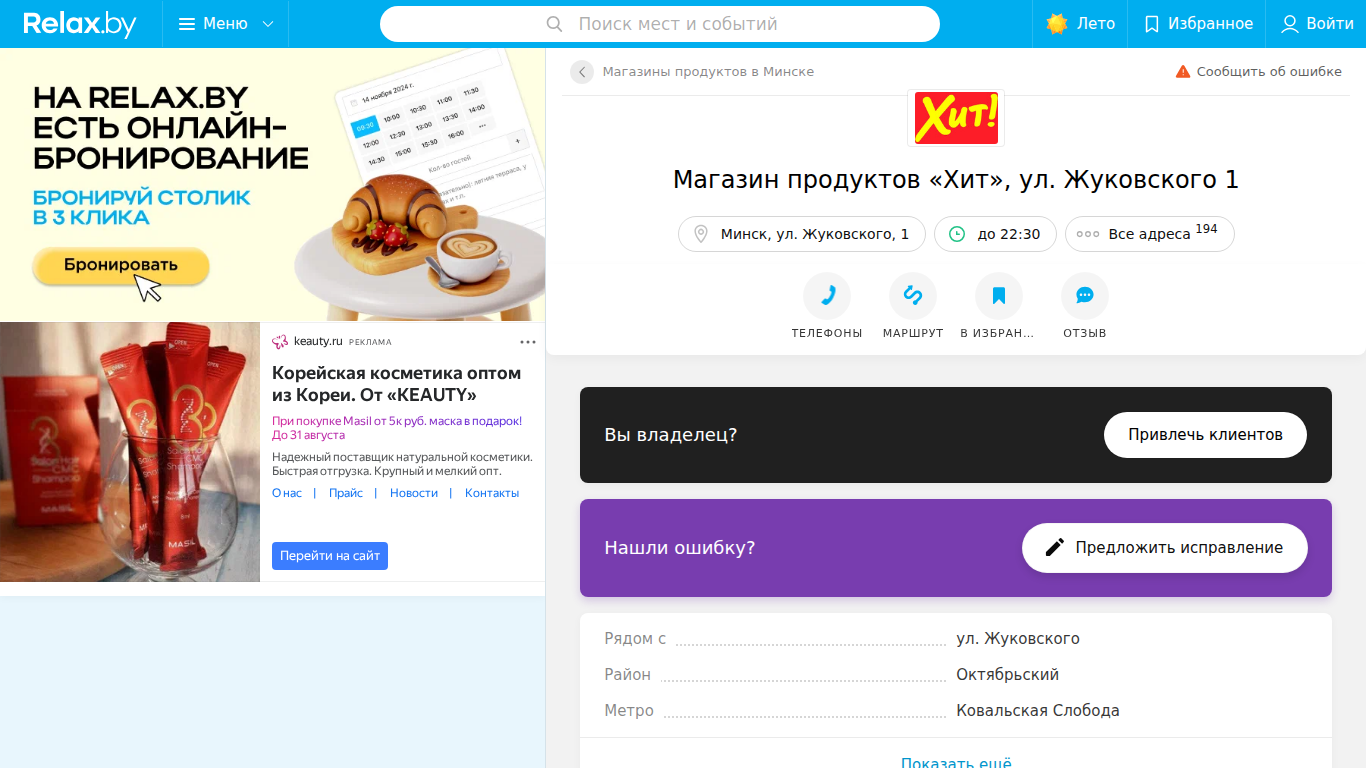Click the keauty.ru advertiser logo icon
The height and width of the screenshot is (768, 1366).
(280, 342)
